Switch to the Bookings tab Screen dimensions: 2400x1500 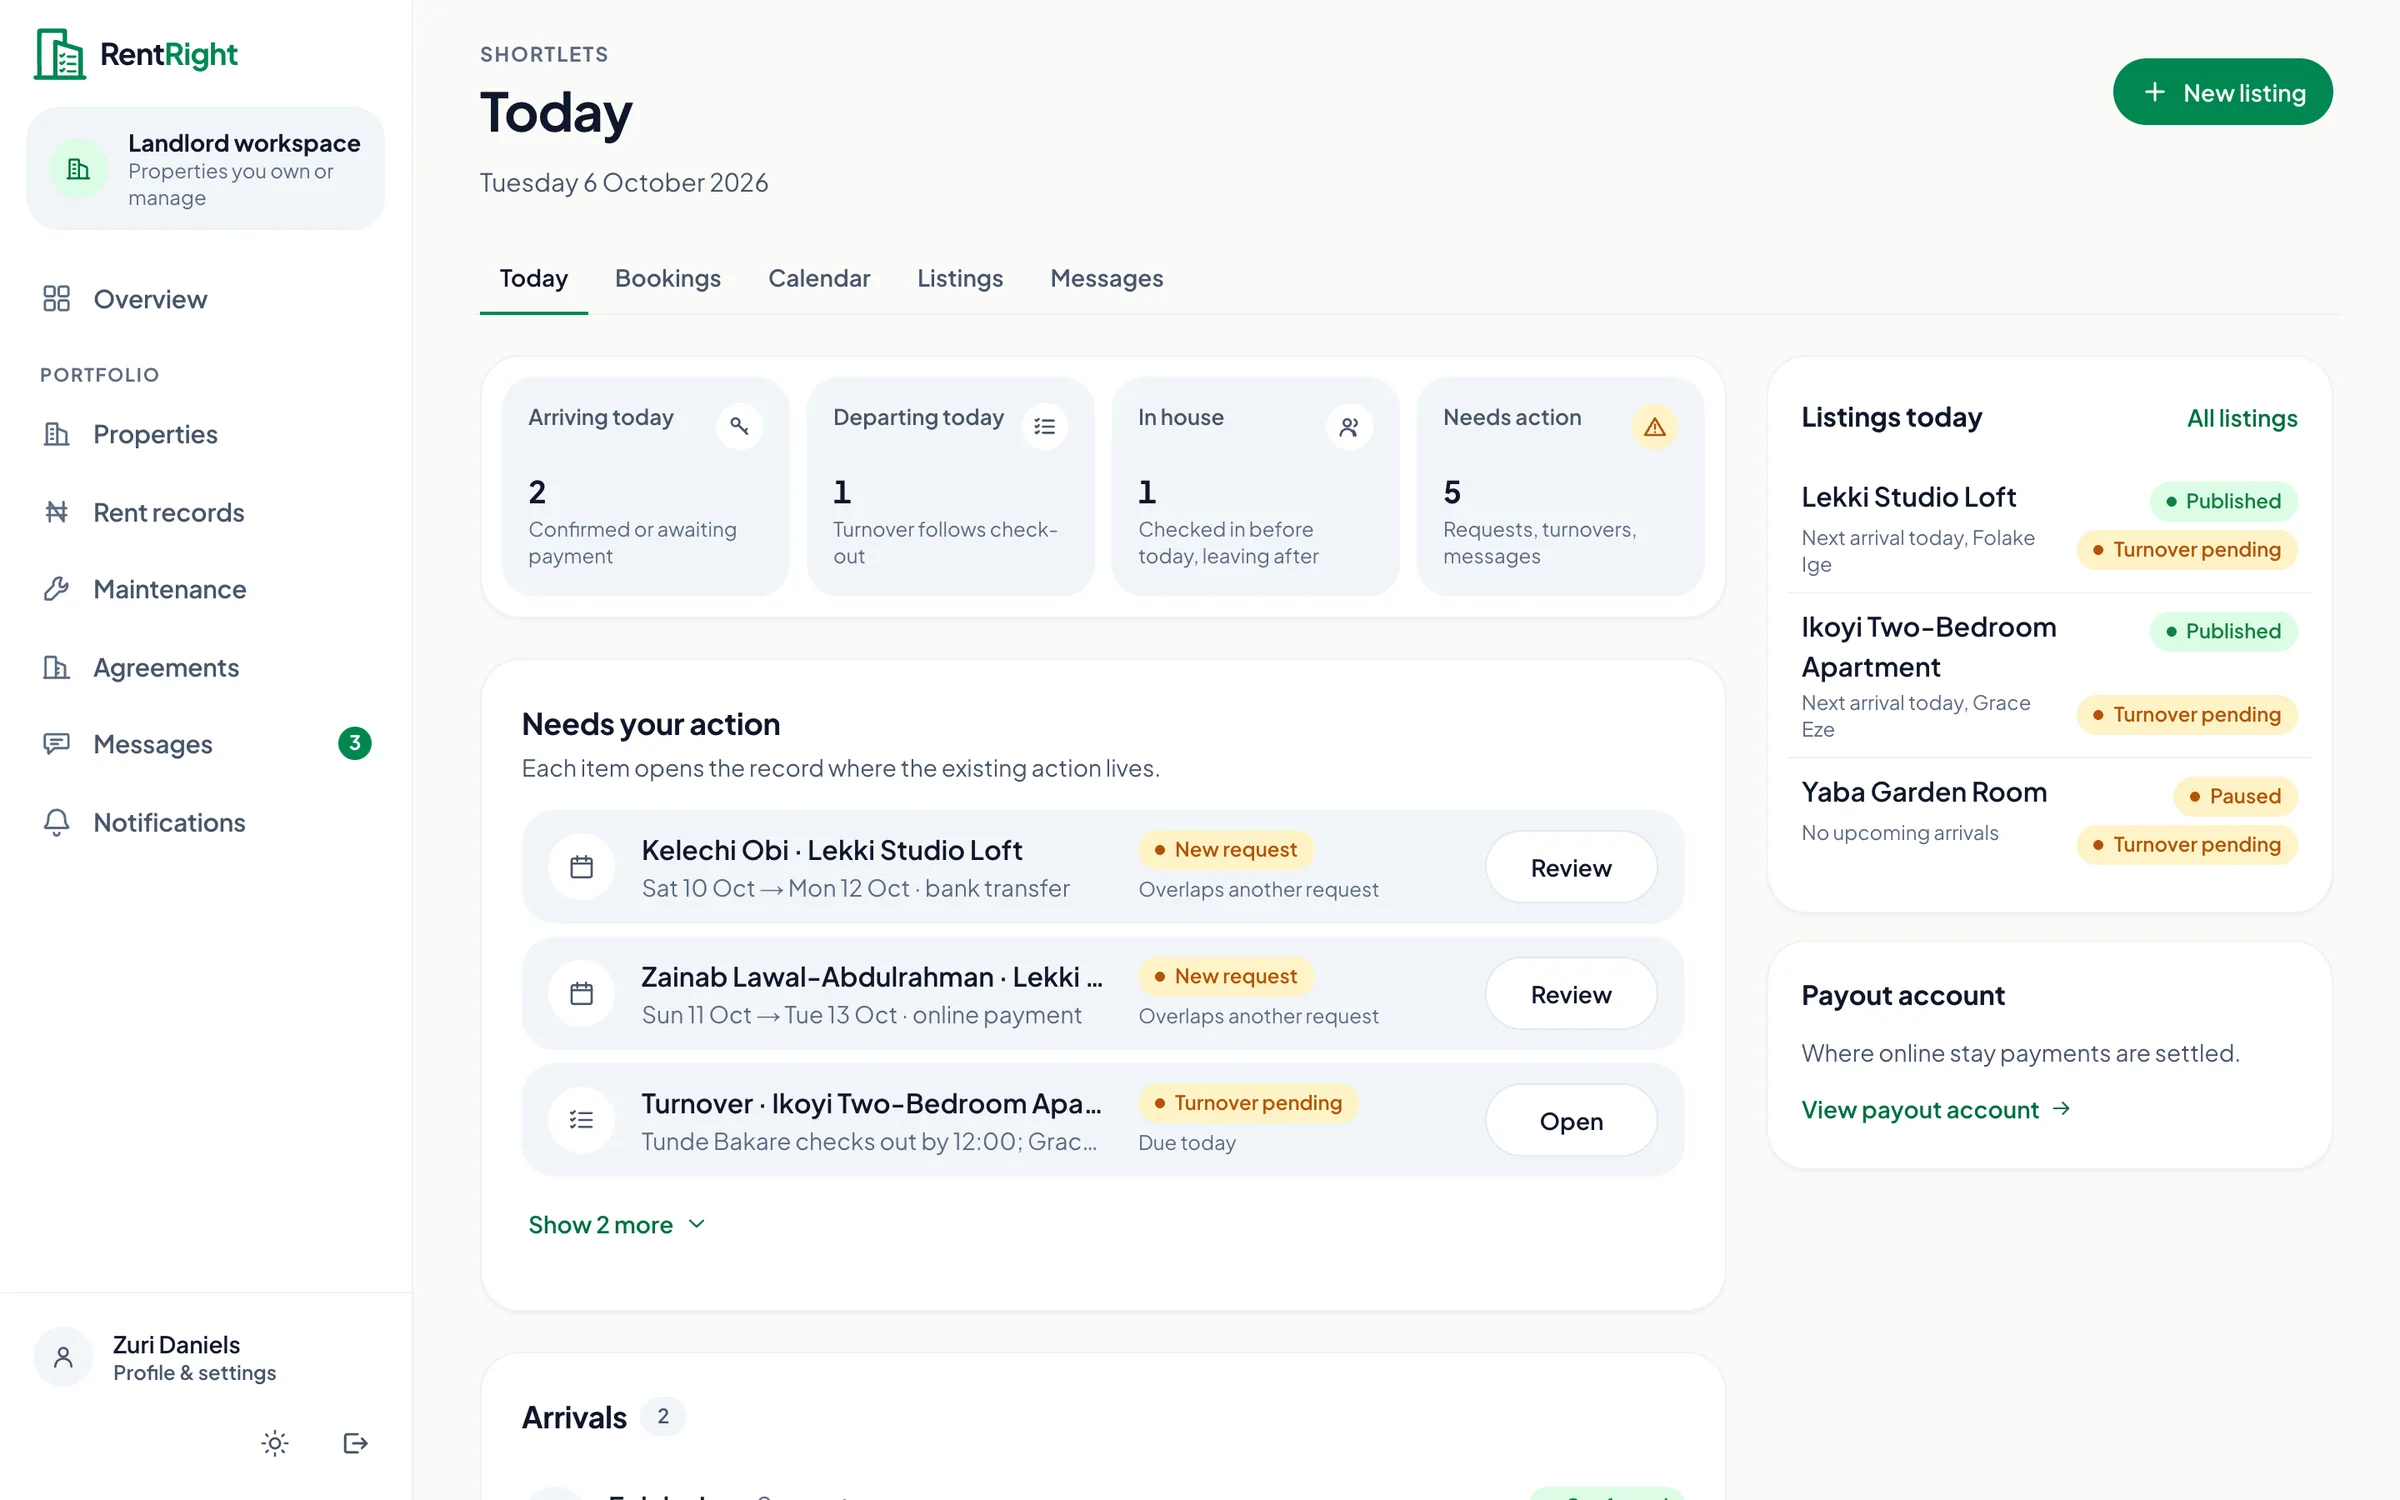(x=667, y=278)
